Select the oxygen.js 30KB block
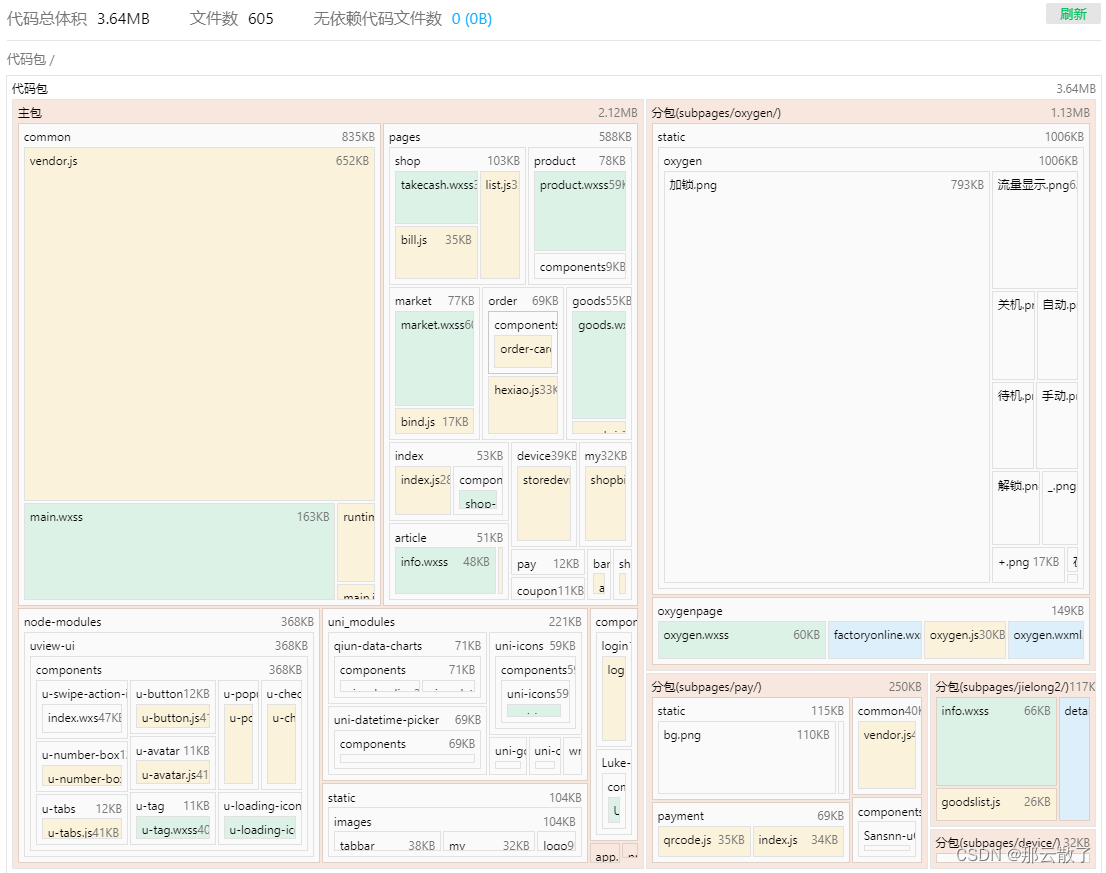 pos(966,640)
